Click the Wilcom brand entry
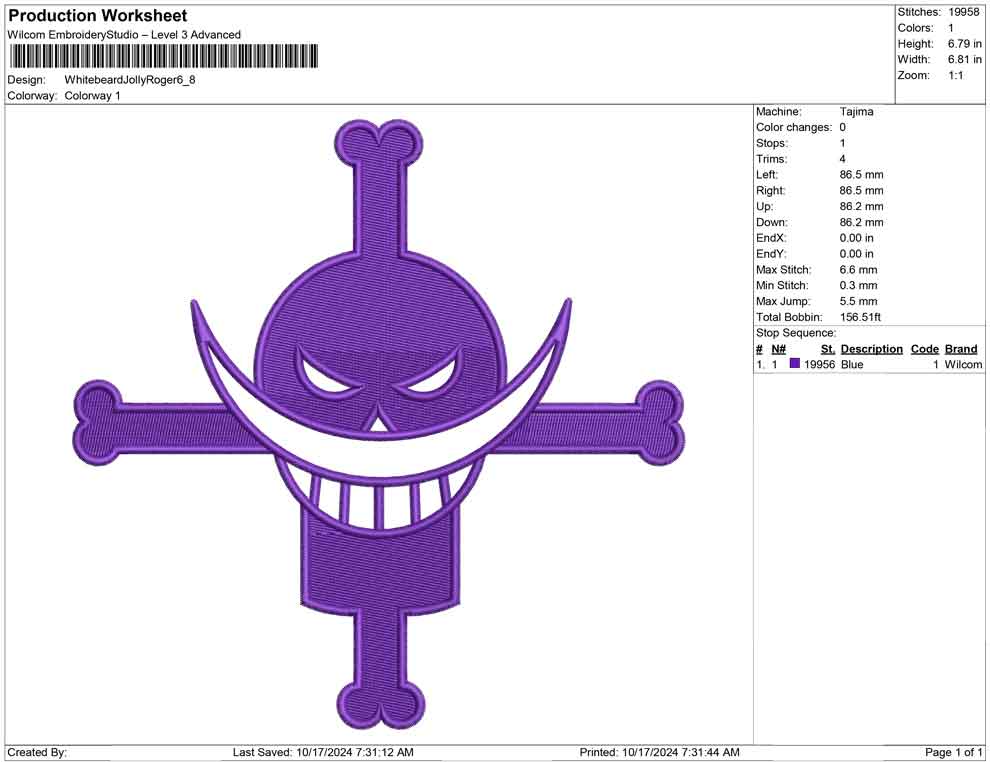990x762 pixels. [962, 365]
